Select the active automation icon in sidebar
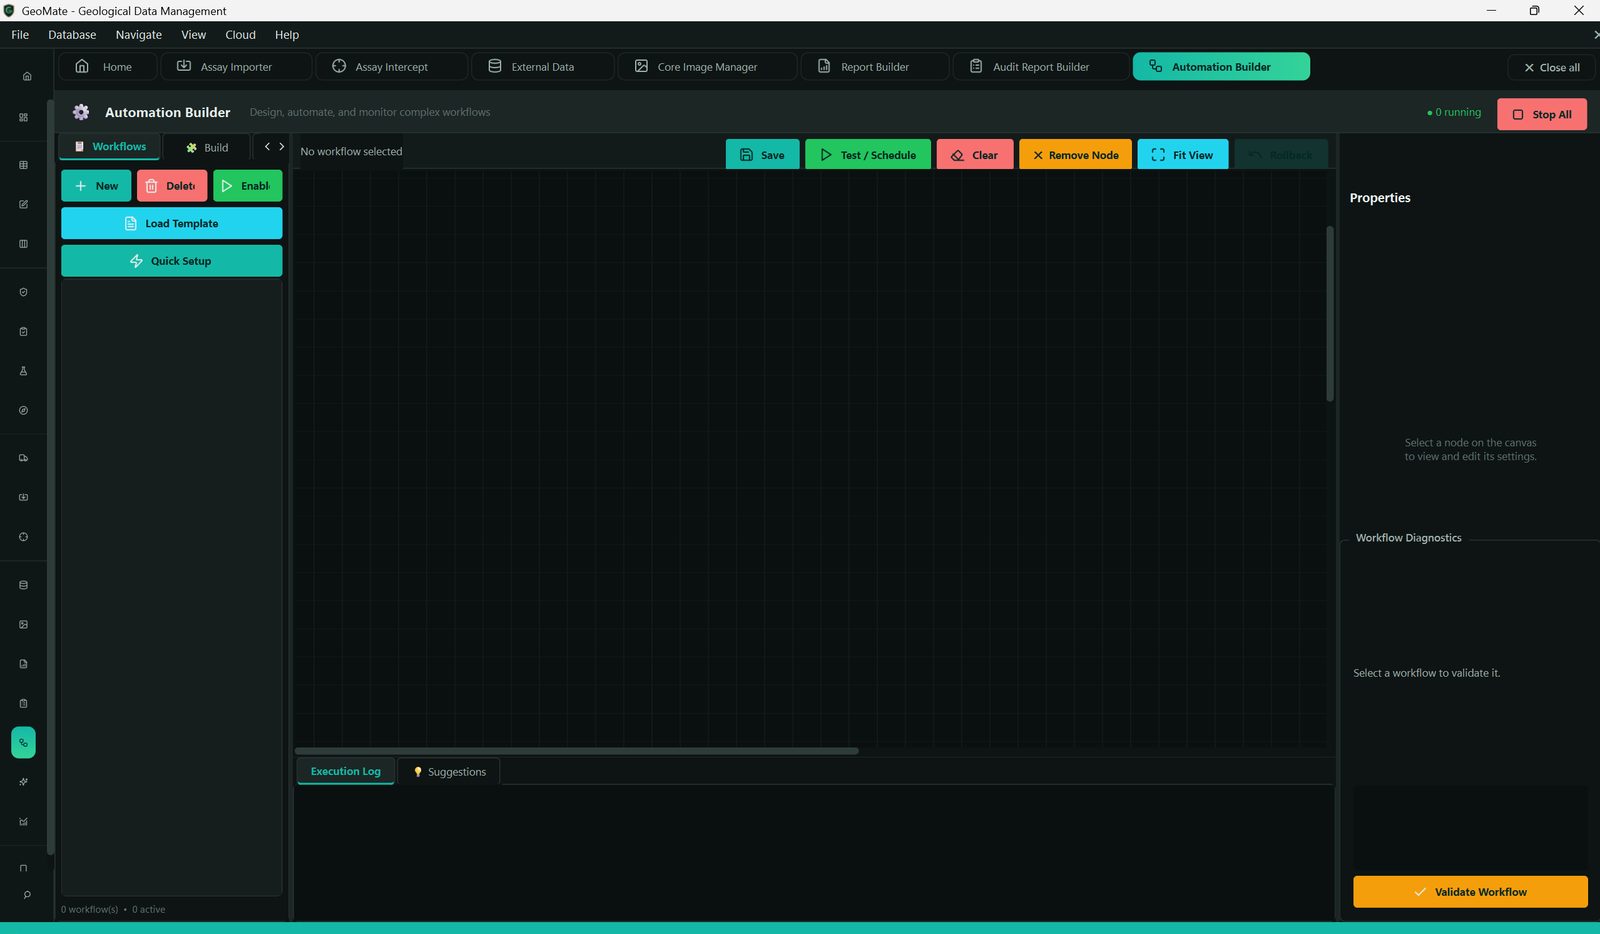 23,743
